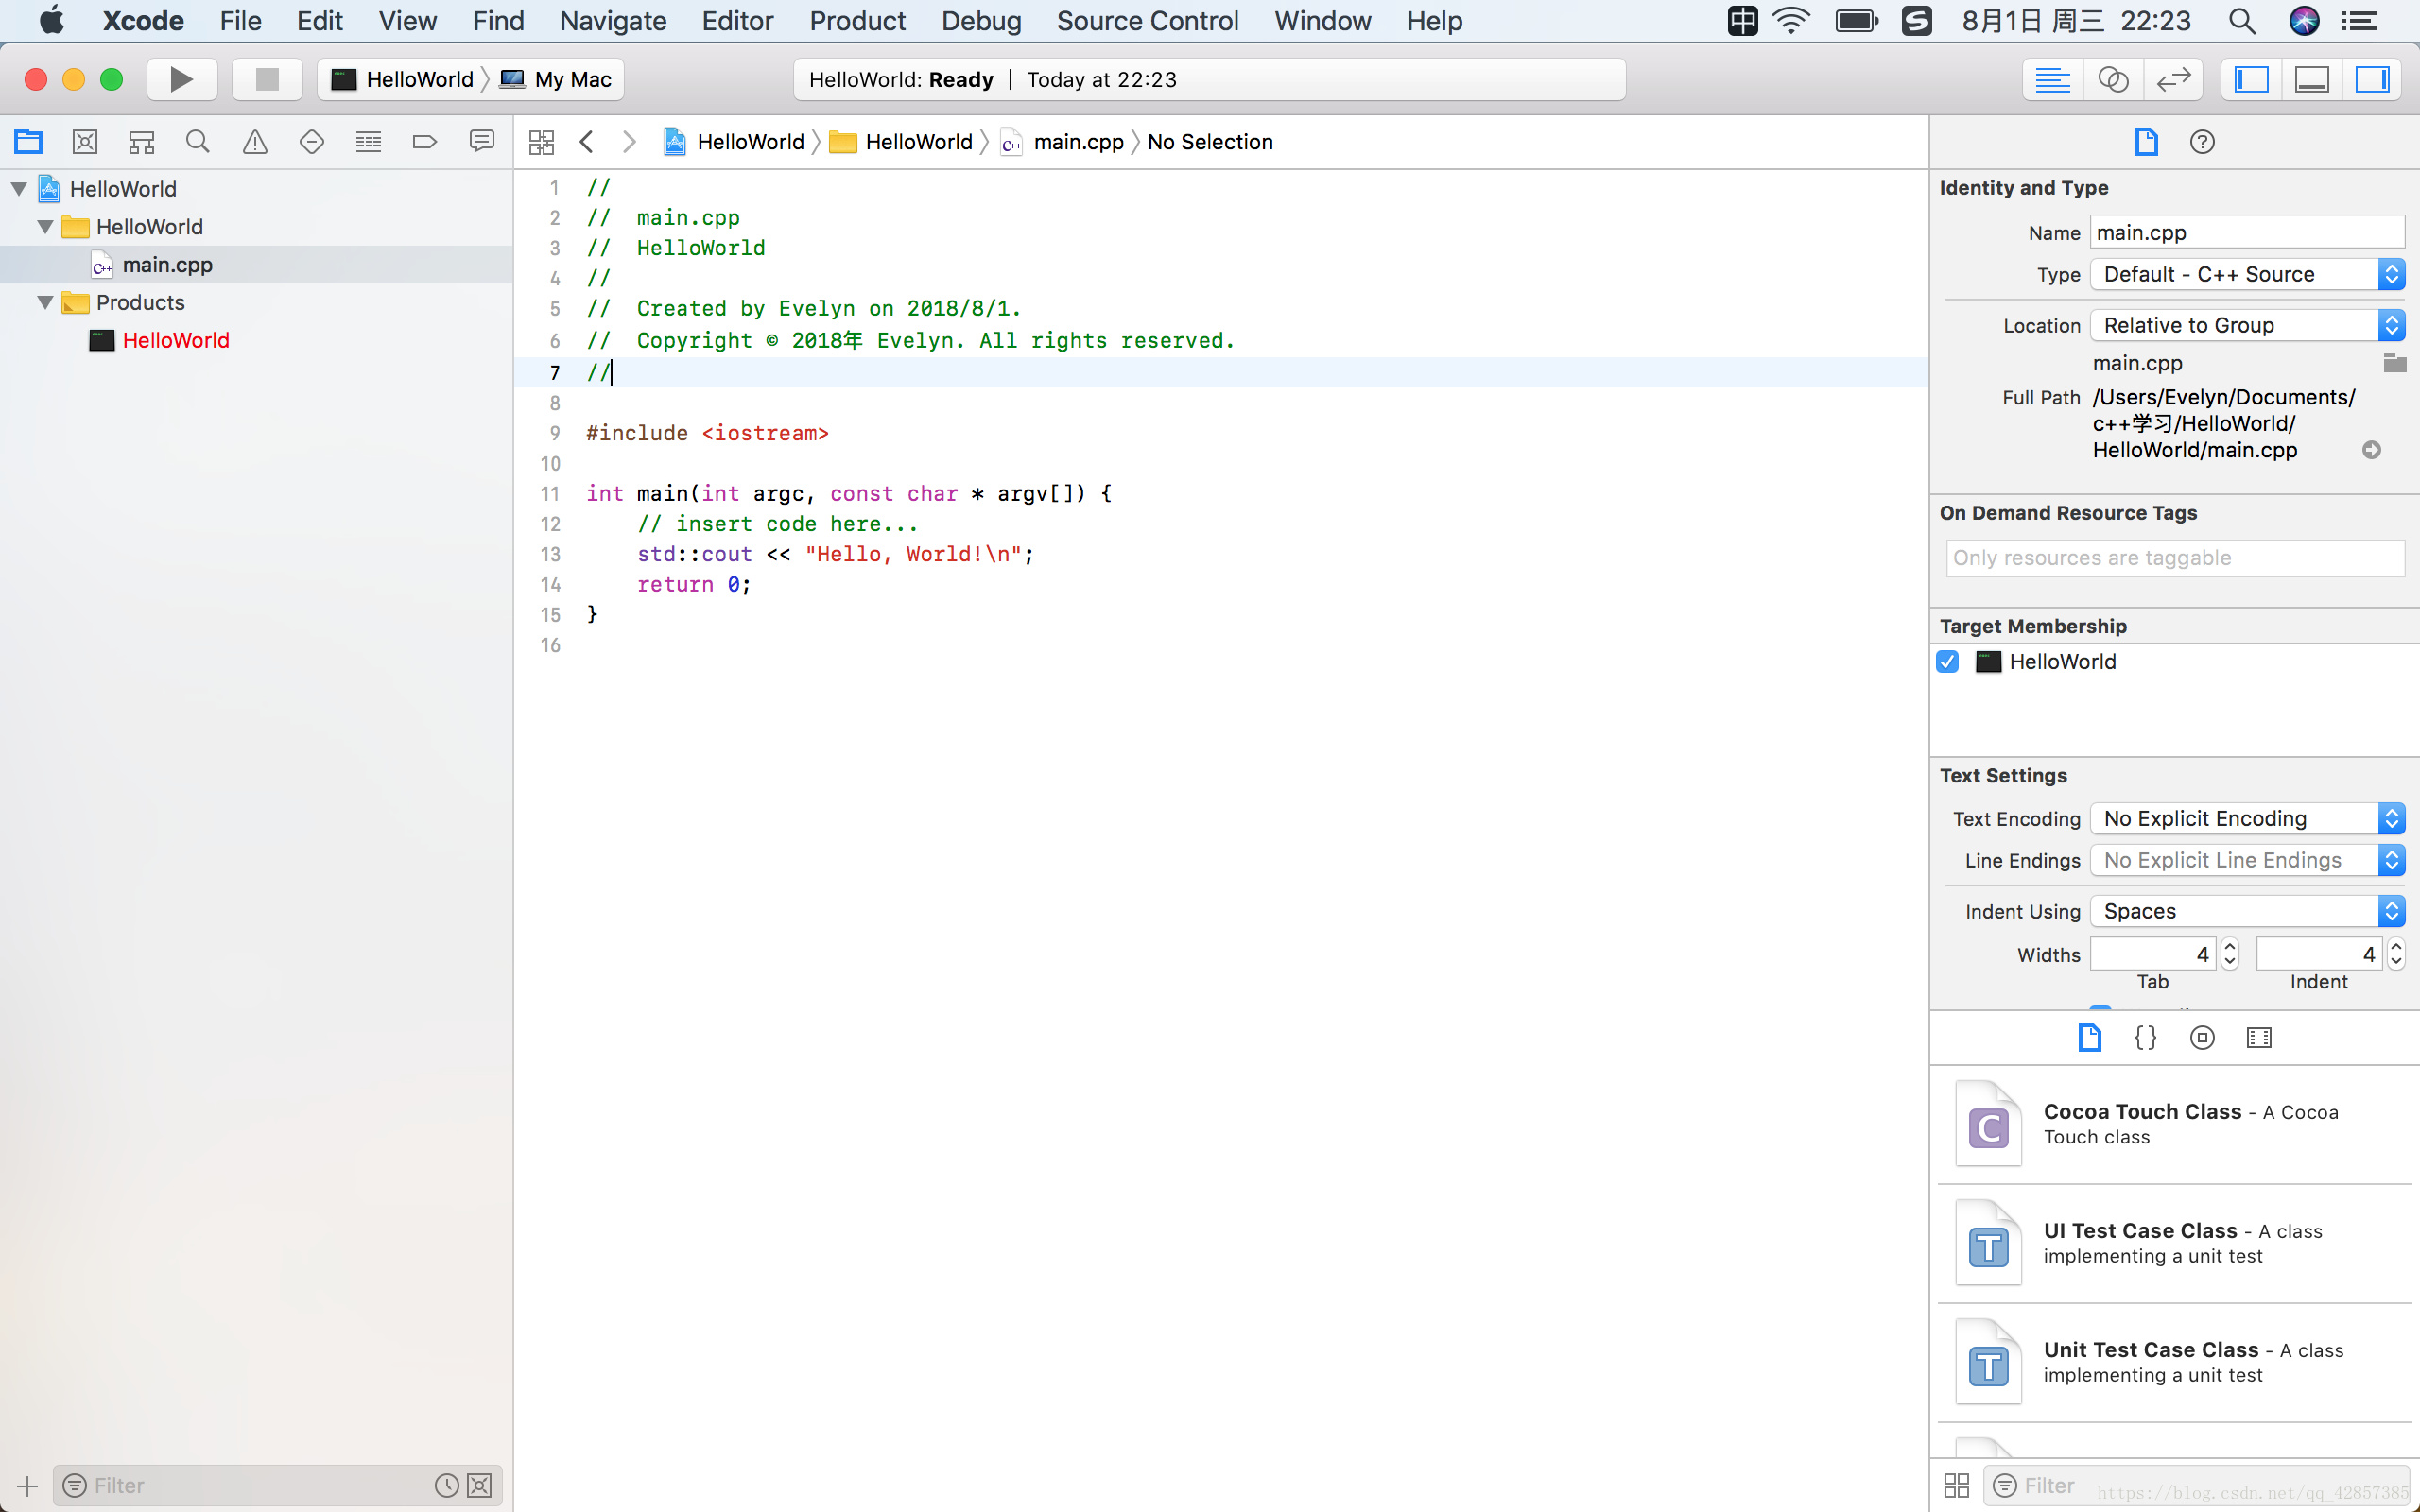Show the Code Snippet library
Image resolution: width=2420 pixels, height=1512 pixels.
coord(2146,1037)
